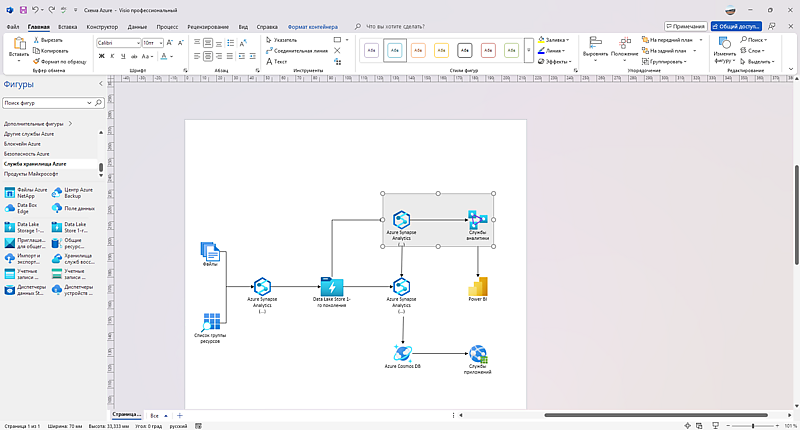Open the Формат контейнера tab
This screenshot has width=800, height=430.
[x=313, y=27]
